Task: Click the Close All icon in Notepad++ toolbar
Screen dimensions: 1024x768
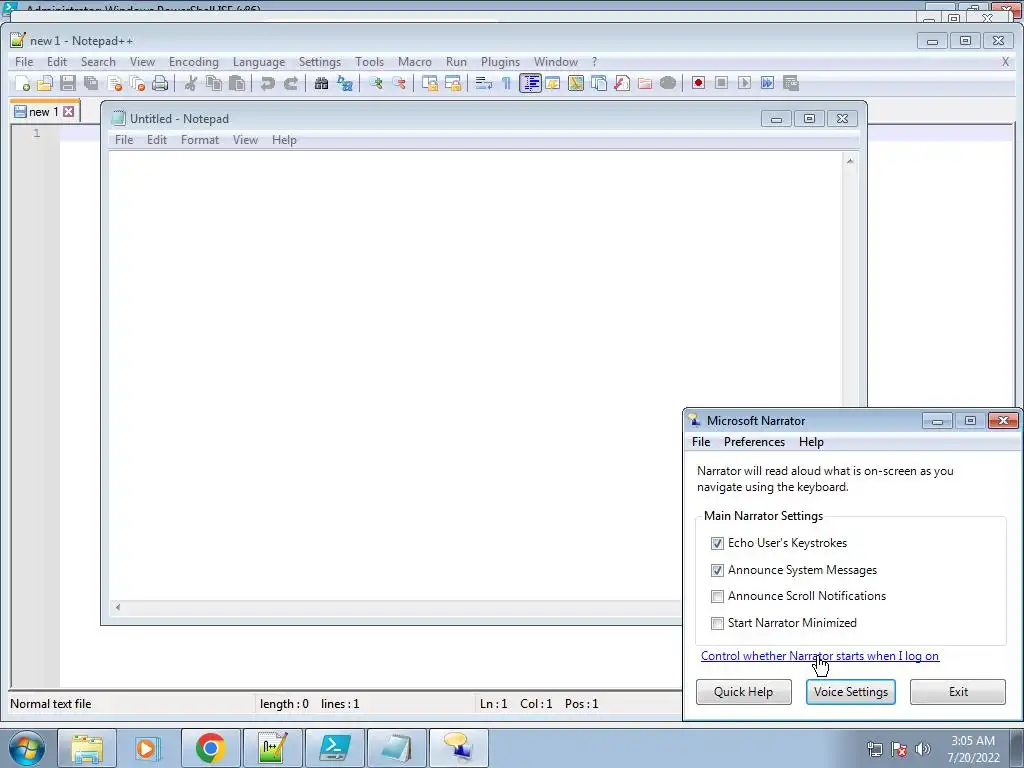Action: click(137, 83)
